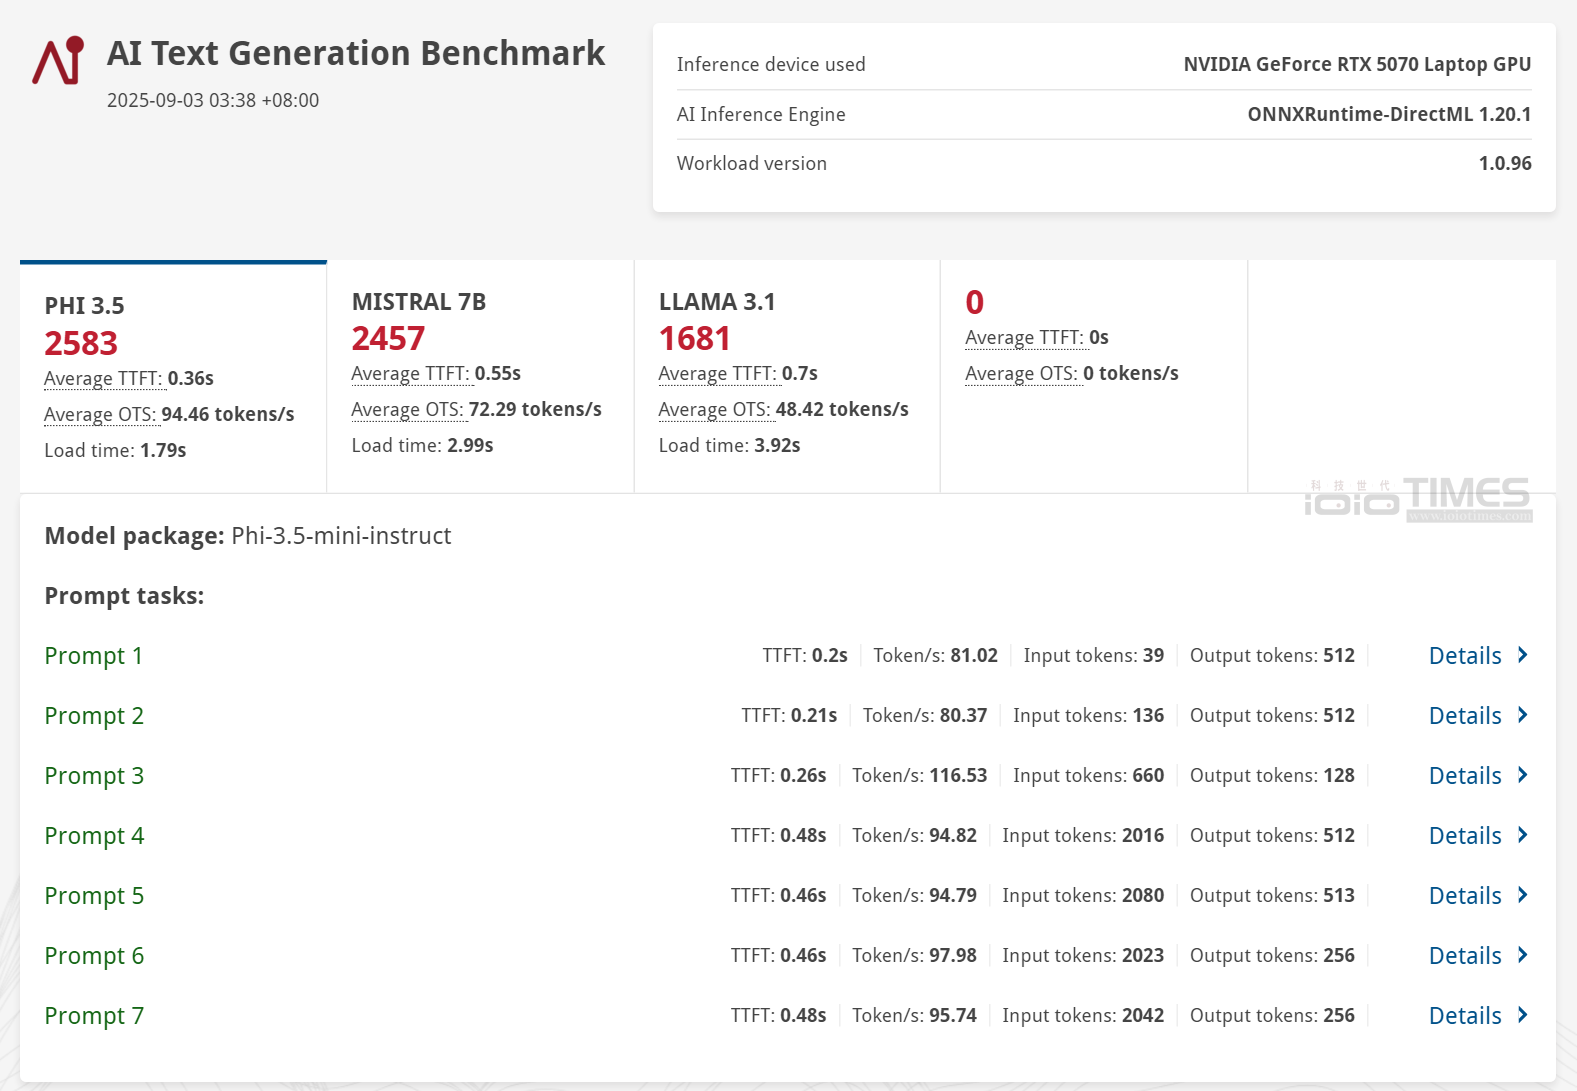The image size is (1577, 1091).
Task: Click the MISTRAL 7B score 2457
Action: click(x=388, y=339)
